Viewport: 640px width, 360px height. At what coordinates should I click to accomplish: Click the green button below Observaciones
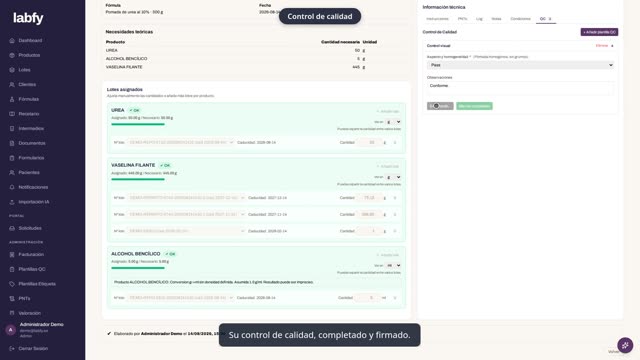474,106
